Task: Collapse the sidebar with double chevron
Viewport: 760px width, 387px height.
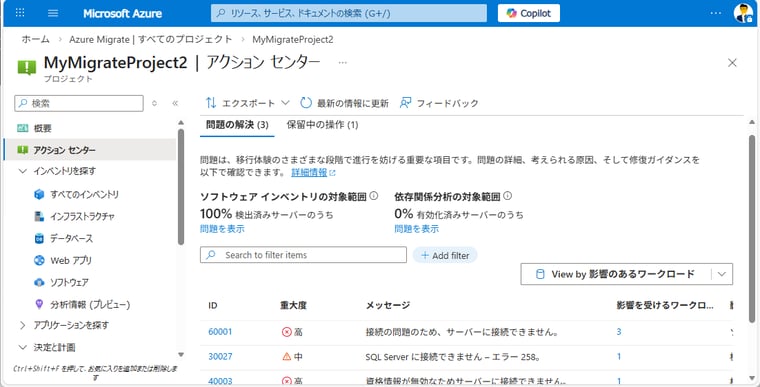Action: pyautogui.click(x=175, y=103)
